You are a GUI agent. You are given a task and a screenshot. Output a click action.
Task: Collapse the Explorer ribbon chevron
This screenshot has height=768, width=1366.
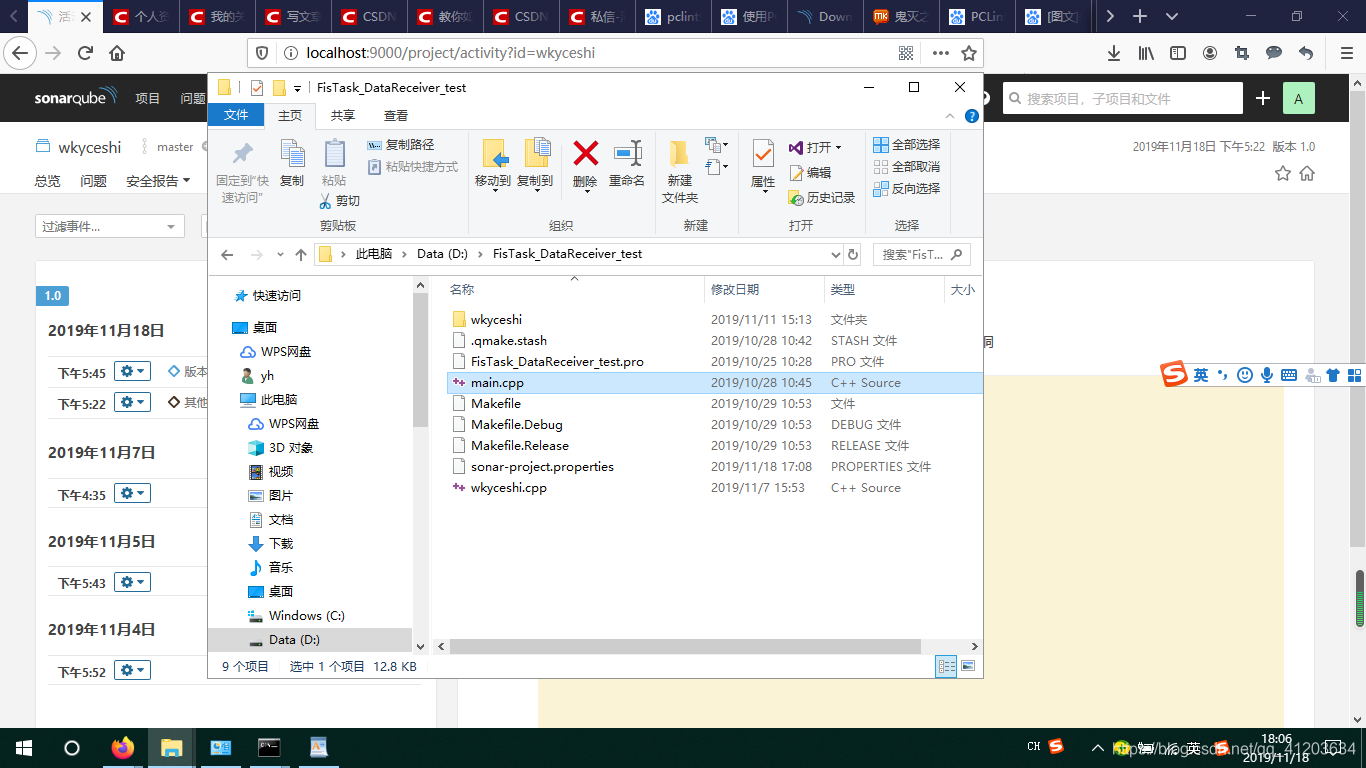pos(952,116)
